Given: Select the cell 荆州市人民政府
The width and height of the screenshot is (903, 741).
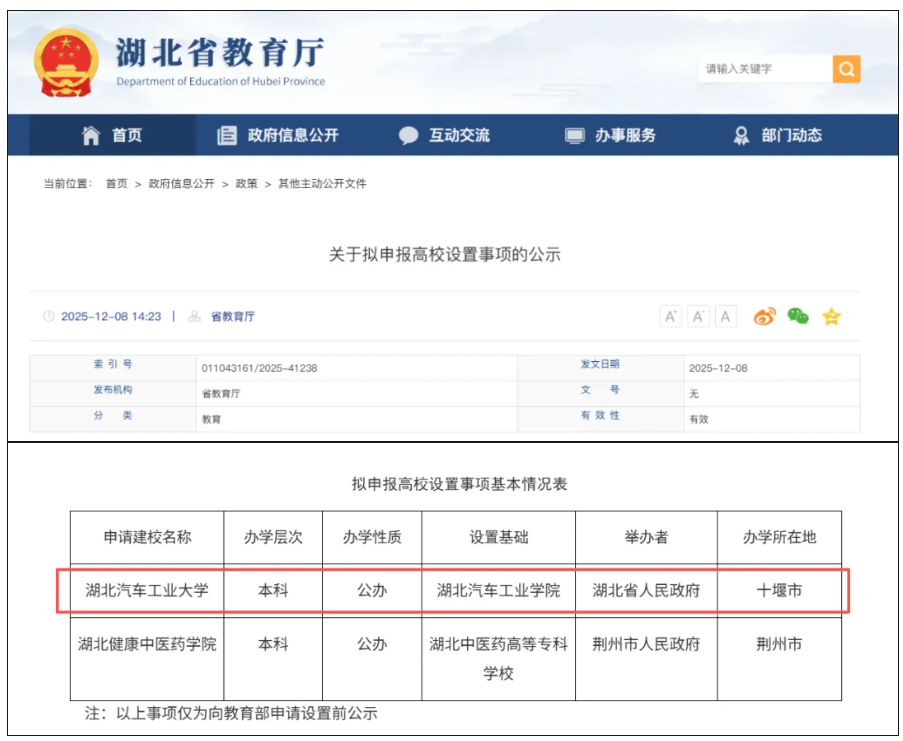Looking at the screenshot, I should [646, 659].
